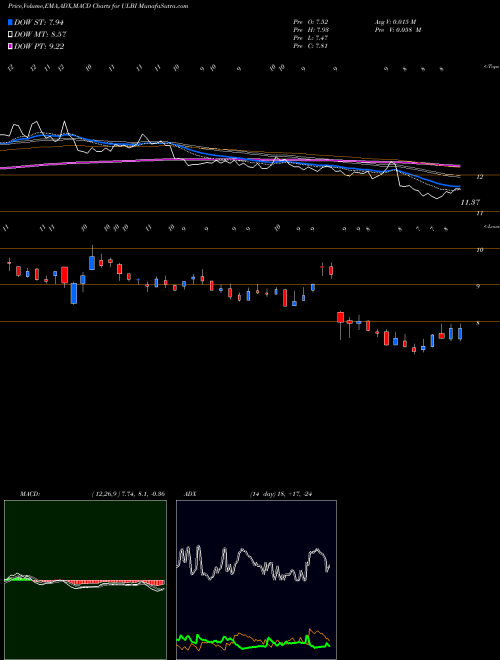
Task: Click the 8 price axis label
Action: (x=478, y=323)
